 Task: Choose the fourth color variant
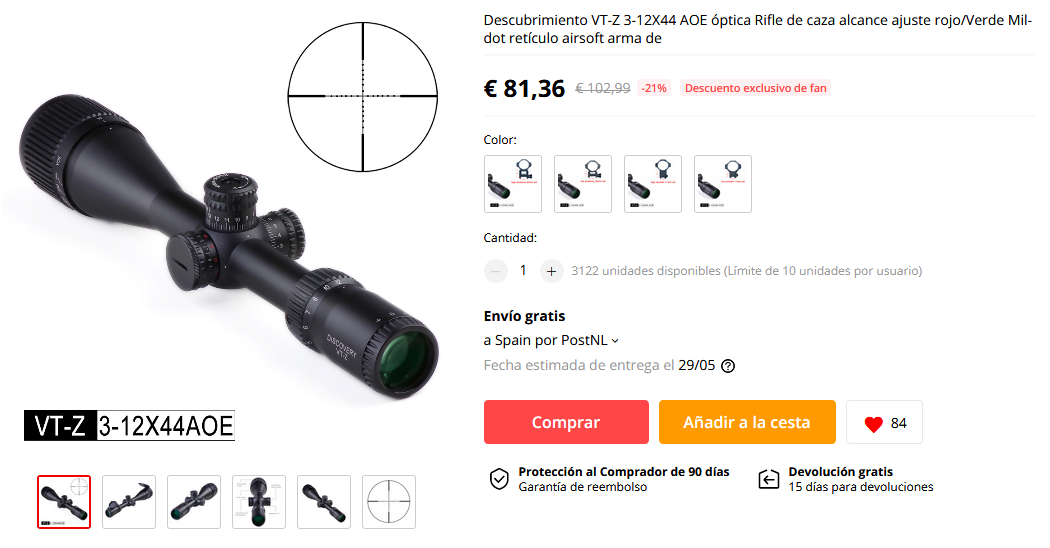[x=723, y=184]
